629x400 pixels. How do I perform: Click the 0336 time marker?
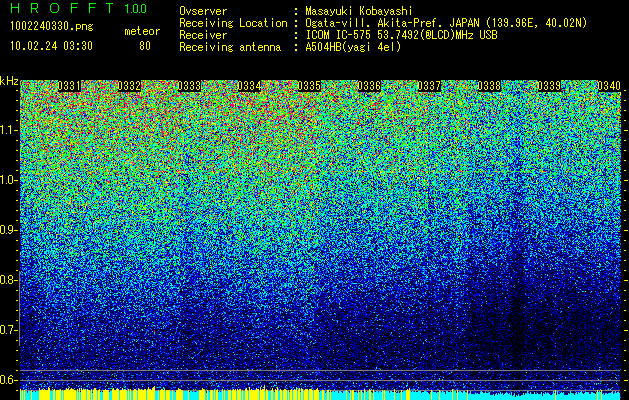(369, 86)
